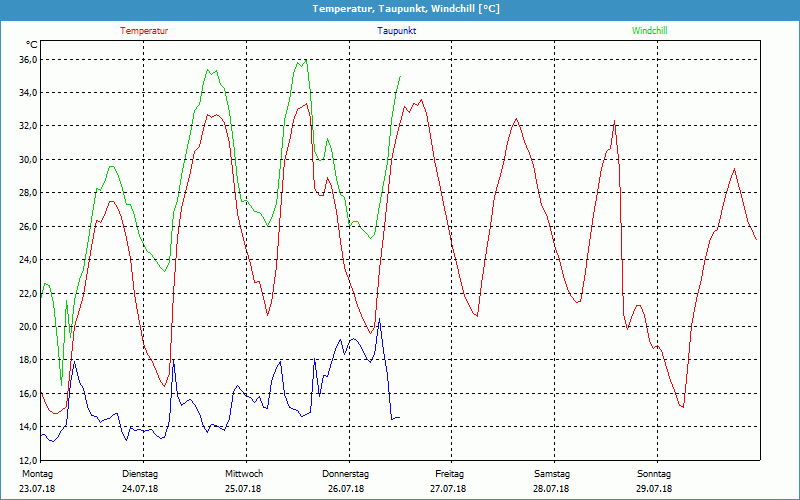
Task: Select the 16,0 y-axis value
Action: (x=29, y=393)
